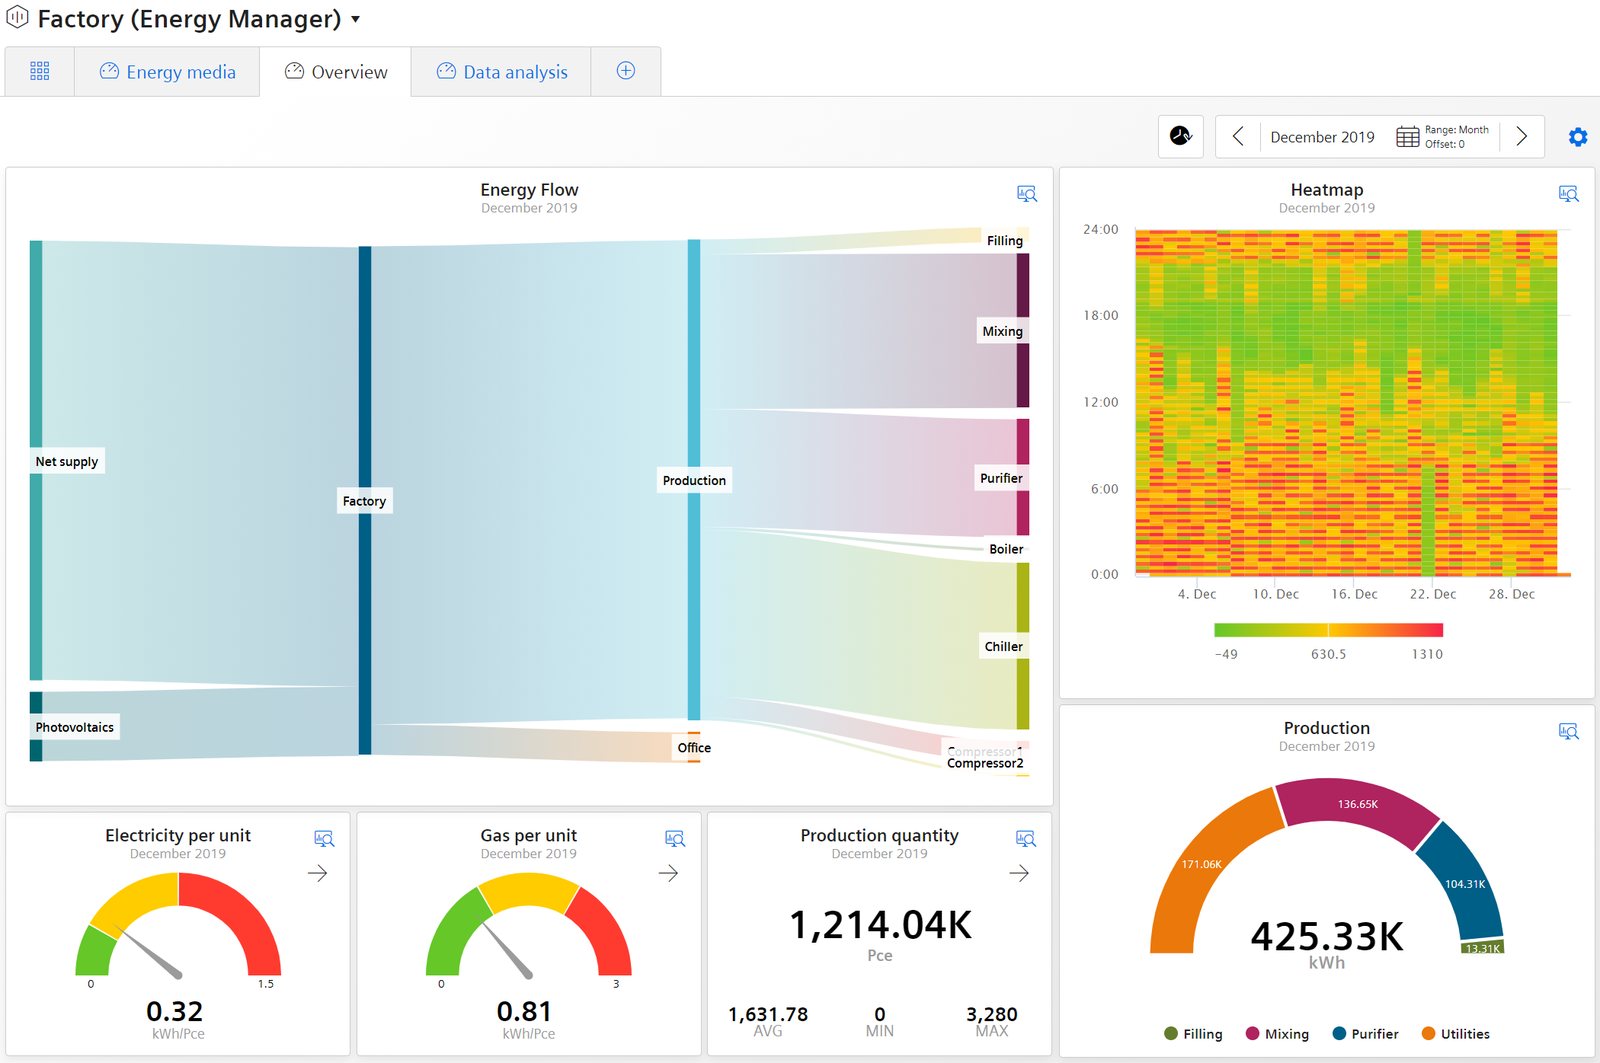Open the dashboard grid overview icon tab
1600x1063 pixels.
[40, 71]
